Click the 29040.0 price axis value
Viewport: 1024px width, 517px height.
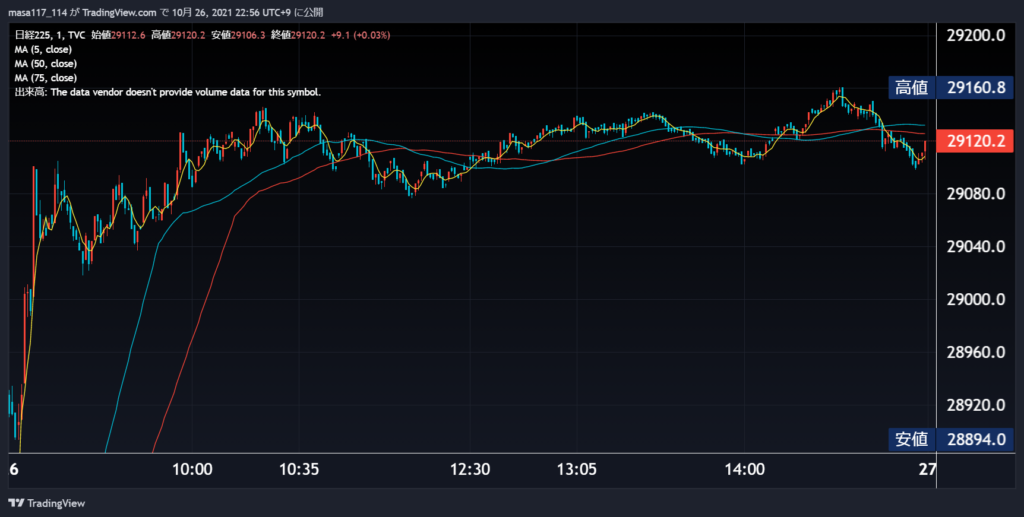click(x=976, y=247)
